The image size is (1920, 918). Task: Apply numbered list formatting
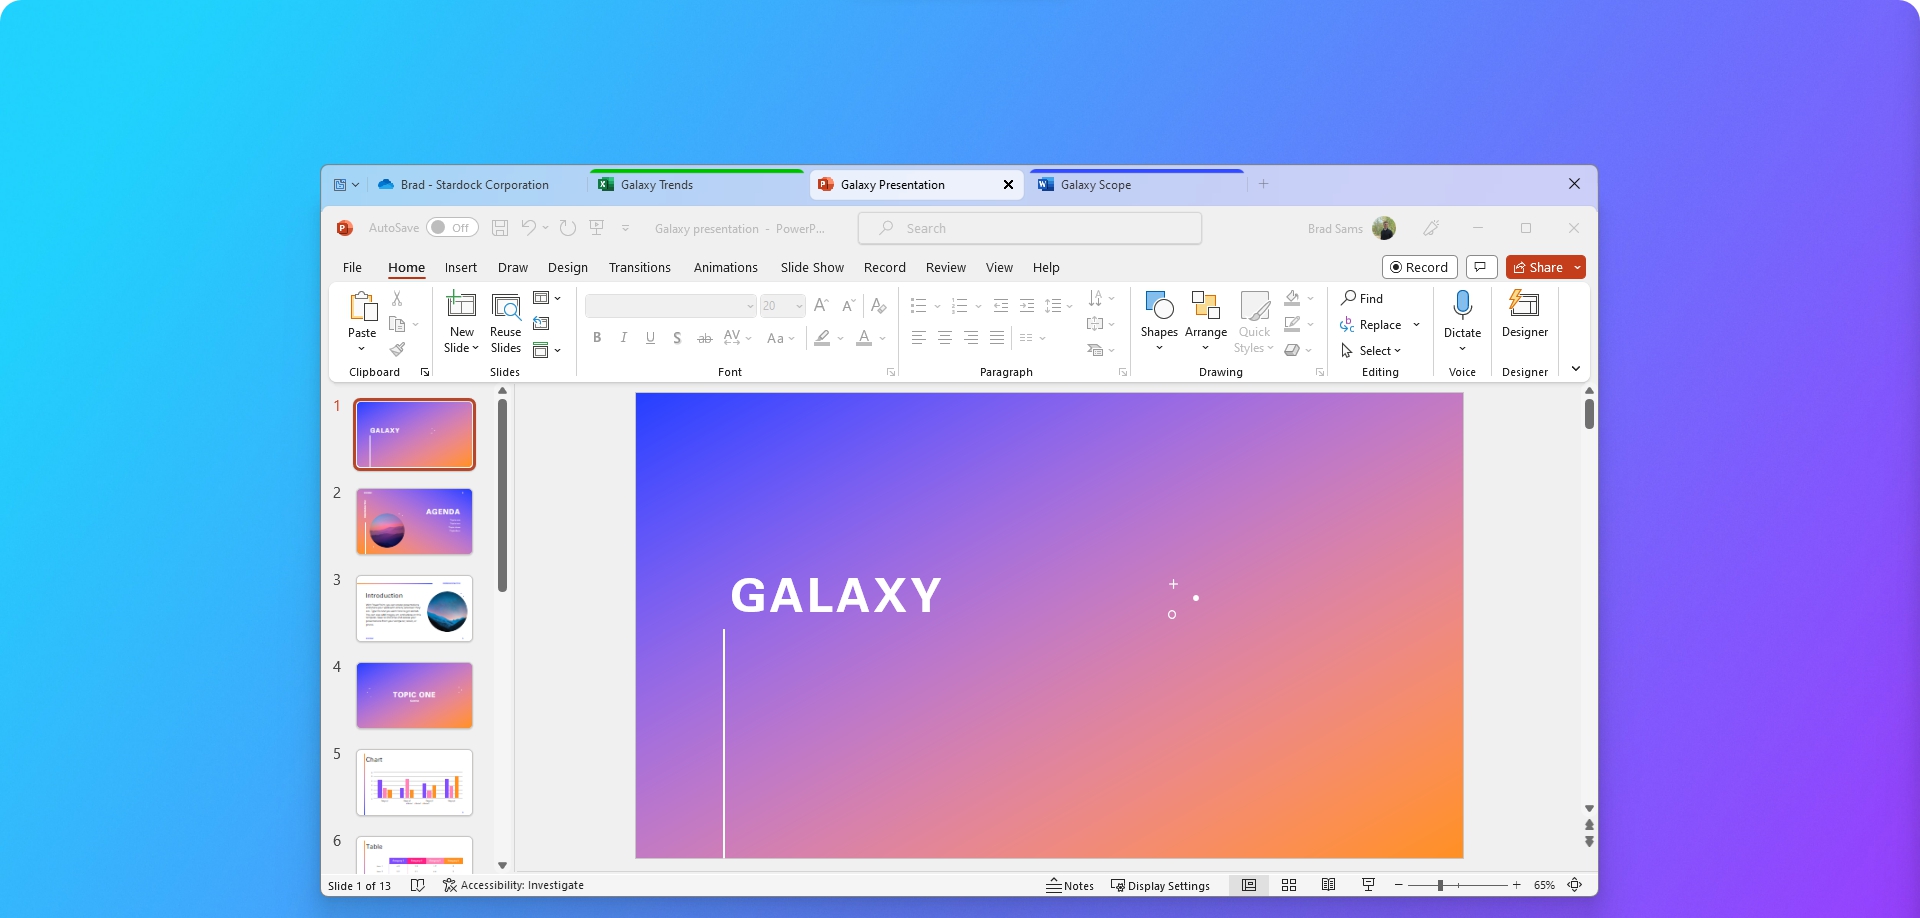pos(959,305)
